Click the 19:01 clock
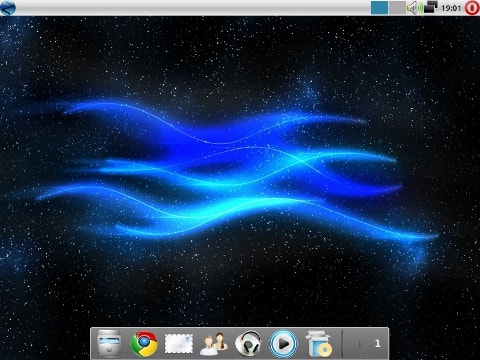This screenshot has width=480, height=360. [x=451, y=8]
